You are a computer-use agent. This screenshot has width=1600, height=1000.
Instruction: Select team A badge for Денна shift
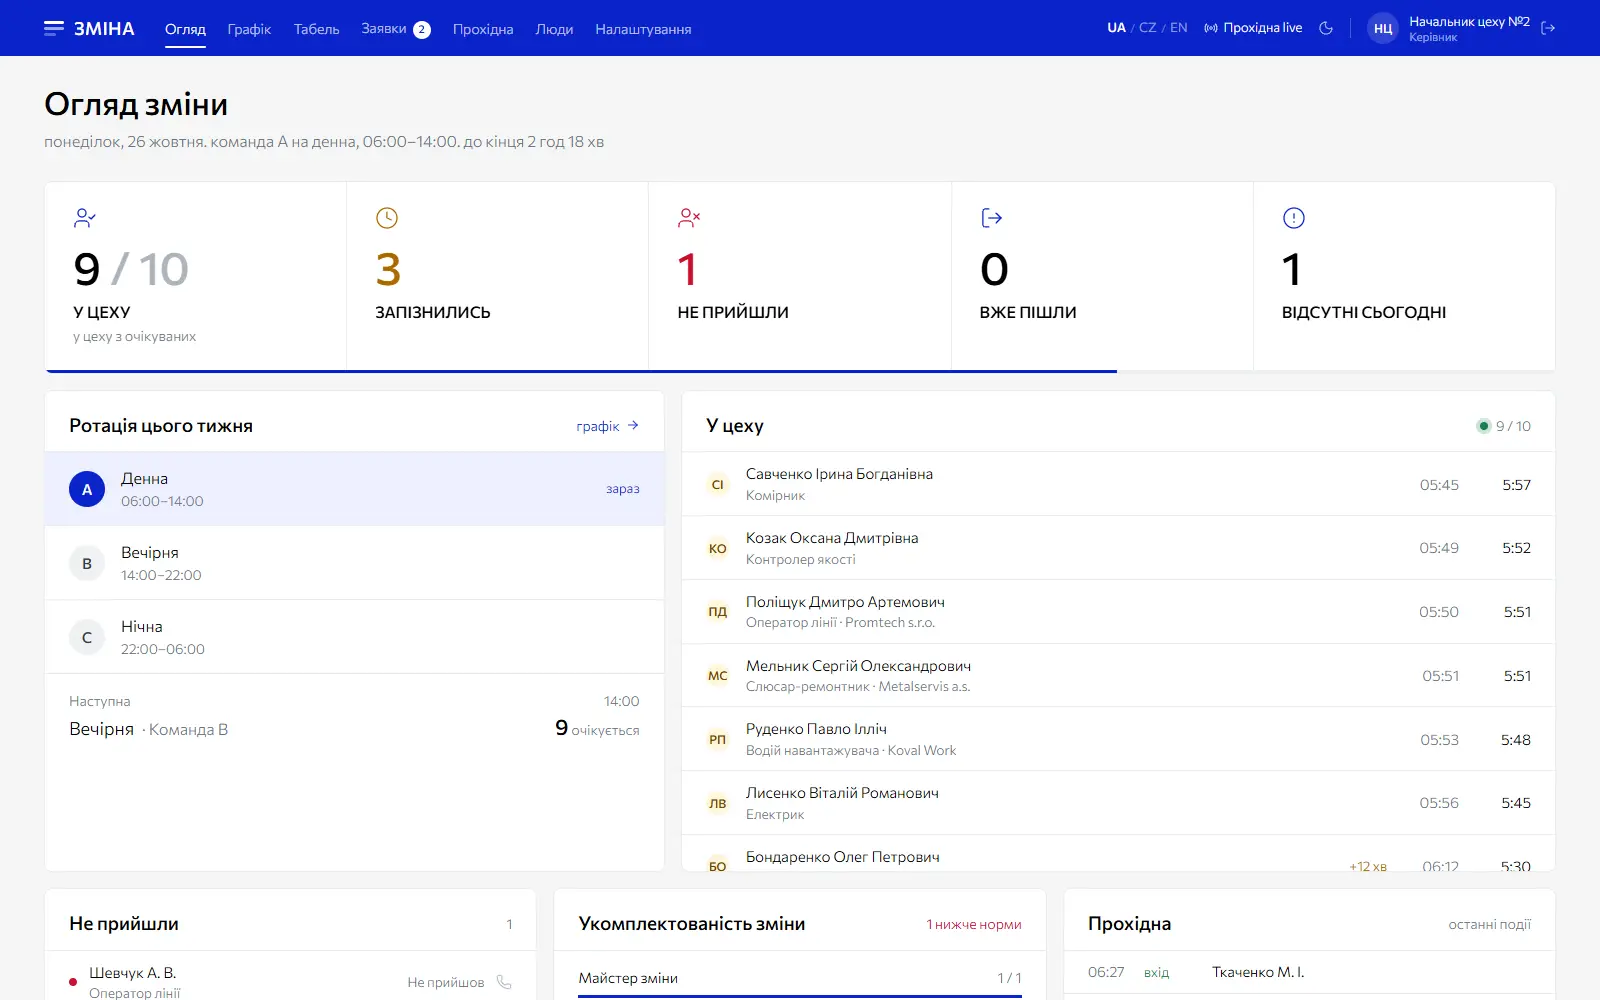tap(87, 489)
